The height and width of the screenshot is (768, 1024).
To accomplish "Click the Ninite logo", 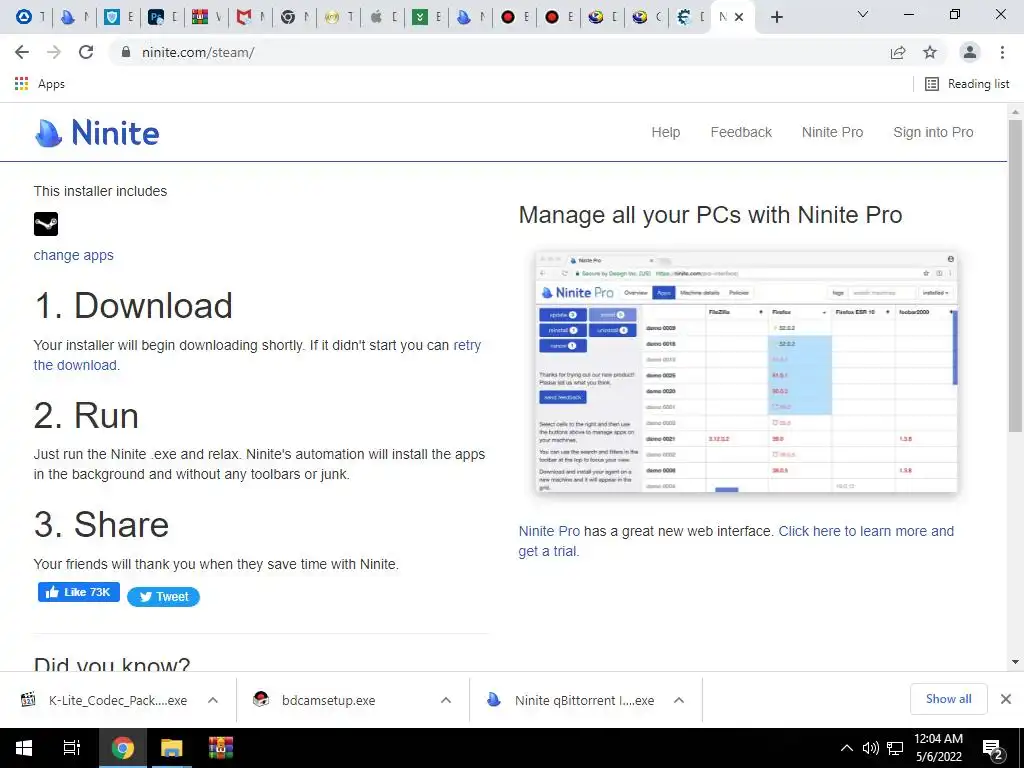I will (97, 133).
